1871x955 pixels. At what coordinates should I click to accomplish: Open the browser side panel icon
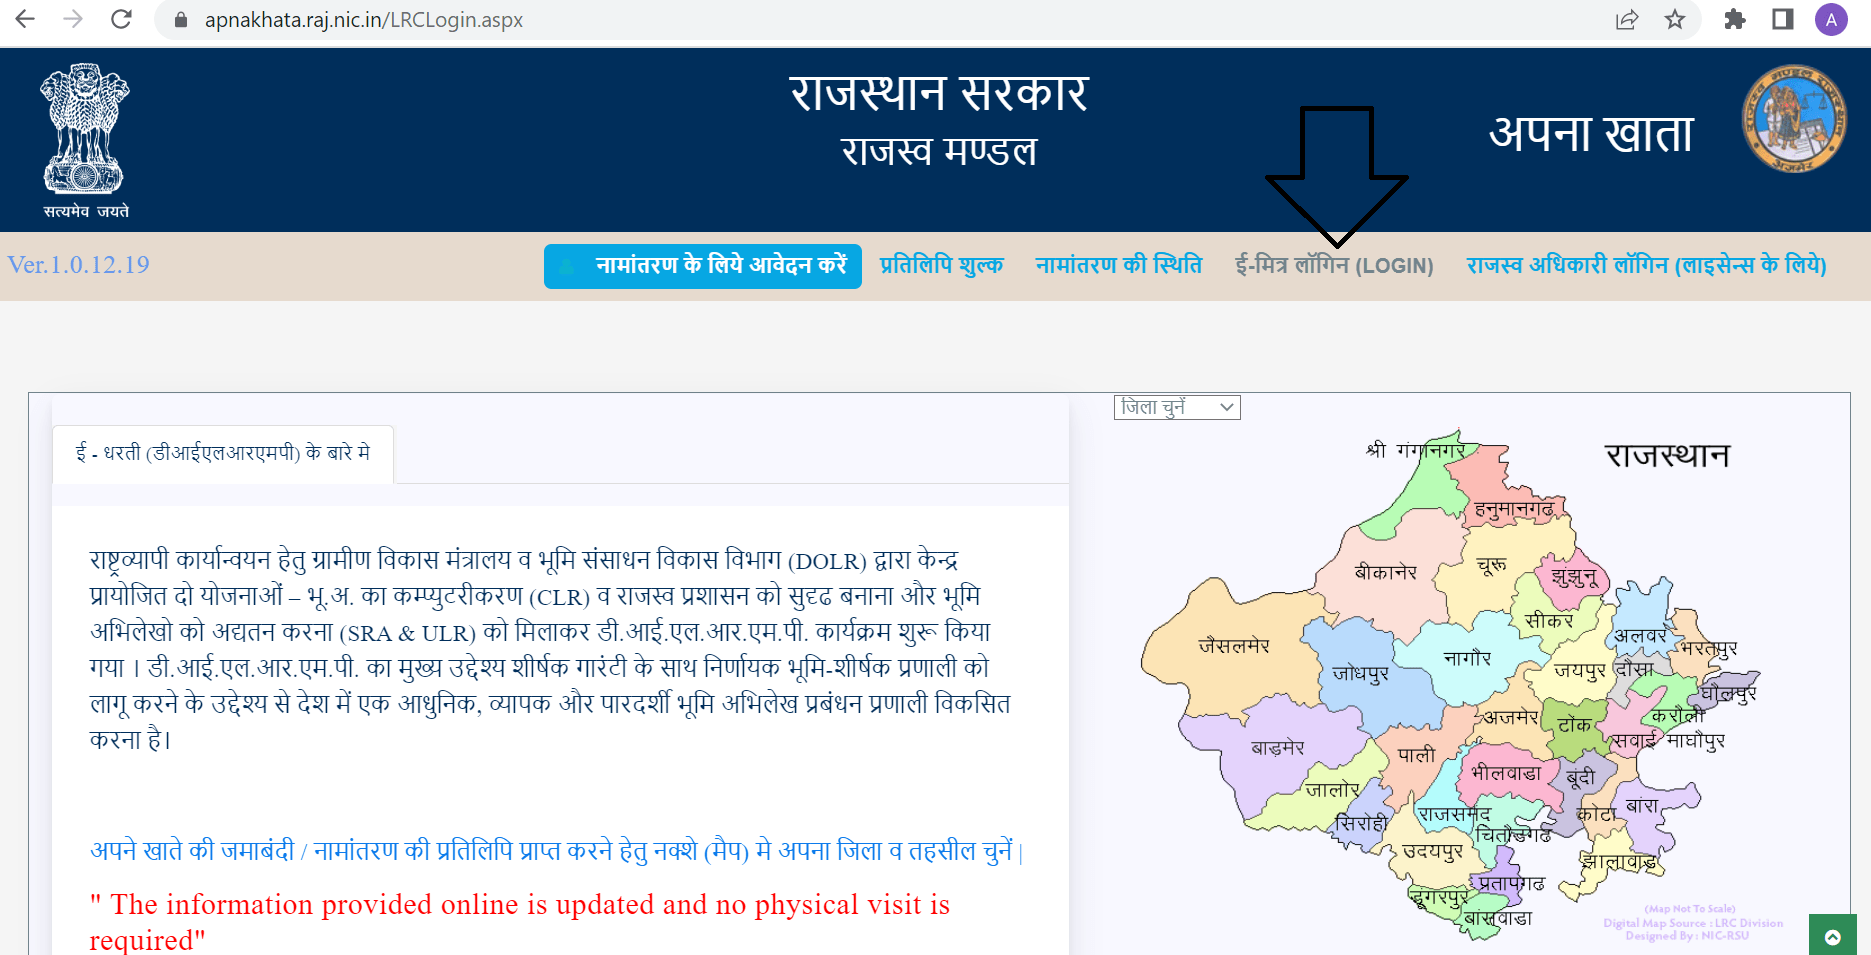pos(1783,19)
